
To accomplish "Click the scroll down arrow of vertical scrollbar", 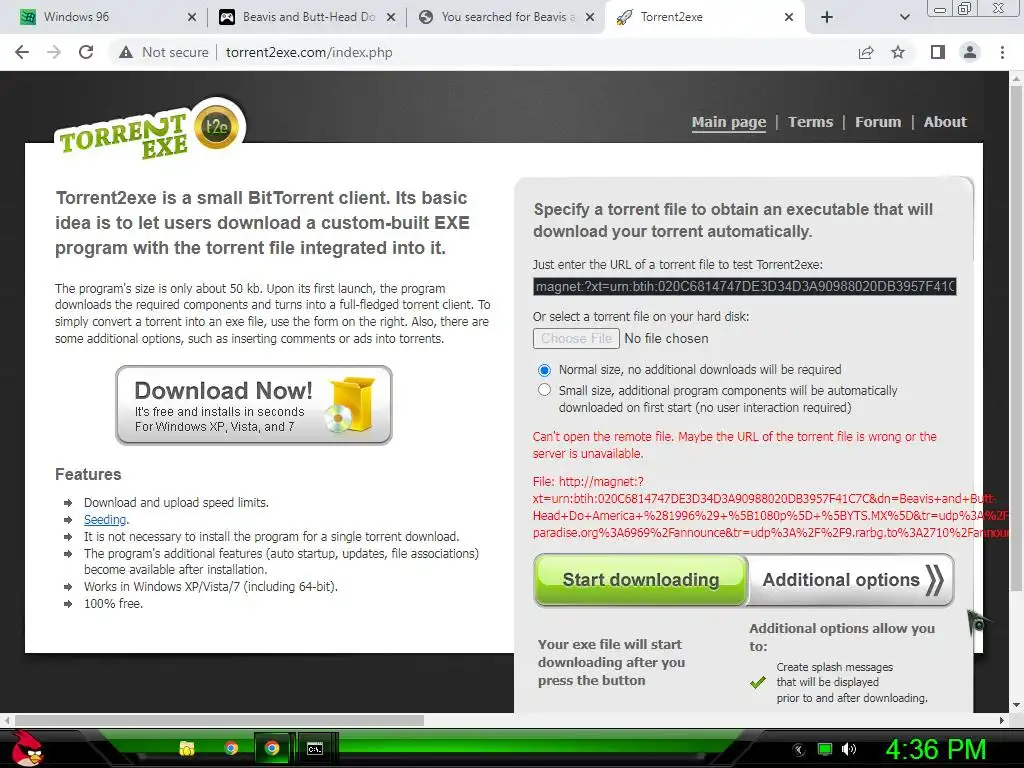I will coord(1016,705).
